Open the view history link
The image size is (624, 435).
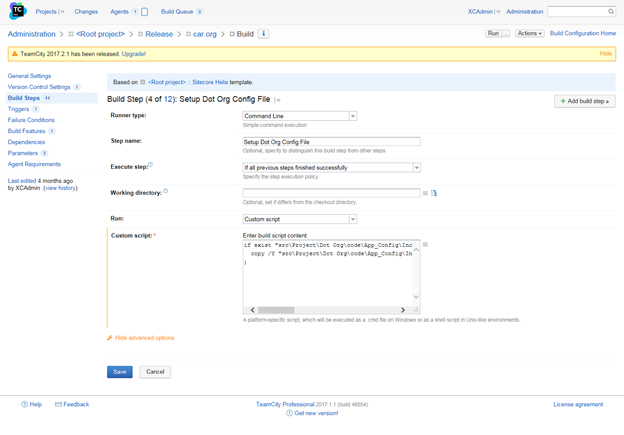point(60,188)
